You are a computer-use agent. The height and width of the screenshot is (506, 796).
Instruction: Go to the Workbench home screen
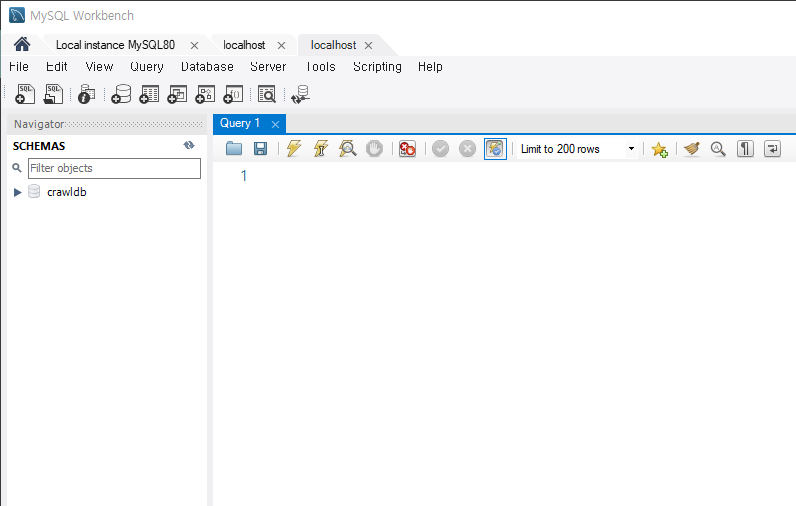point(22,45)
